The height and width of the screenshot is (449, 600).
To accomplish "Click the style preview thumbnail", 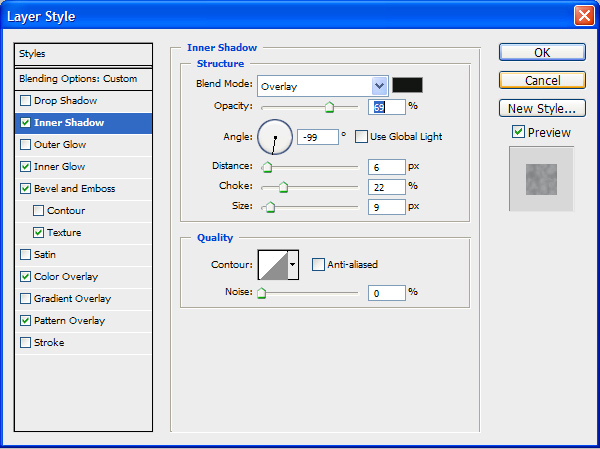I will click(541, 179).
